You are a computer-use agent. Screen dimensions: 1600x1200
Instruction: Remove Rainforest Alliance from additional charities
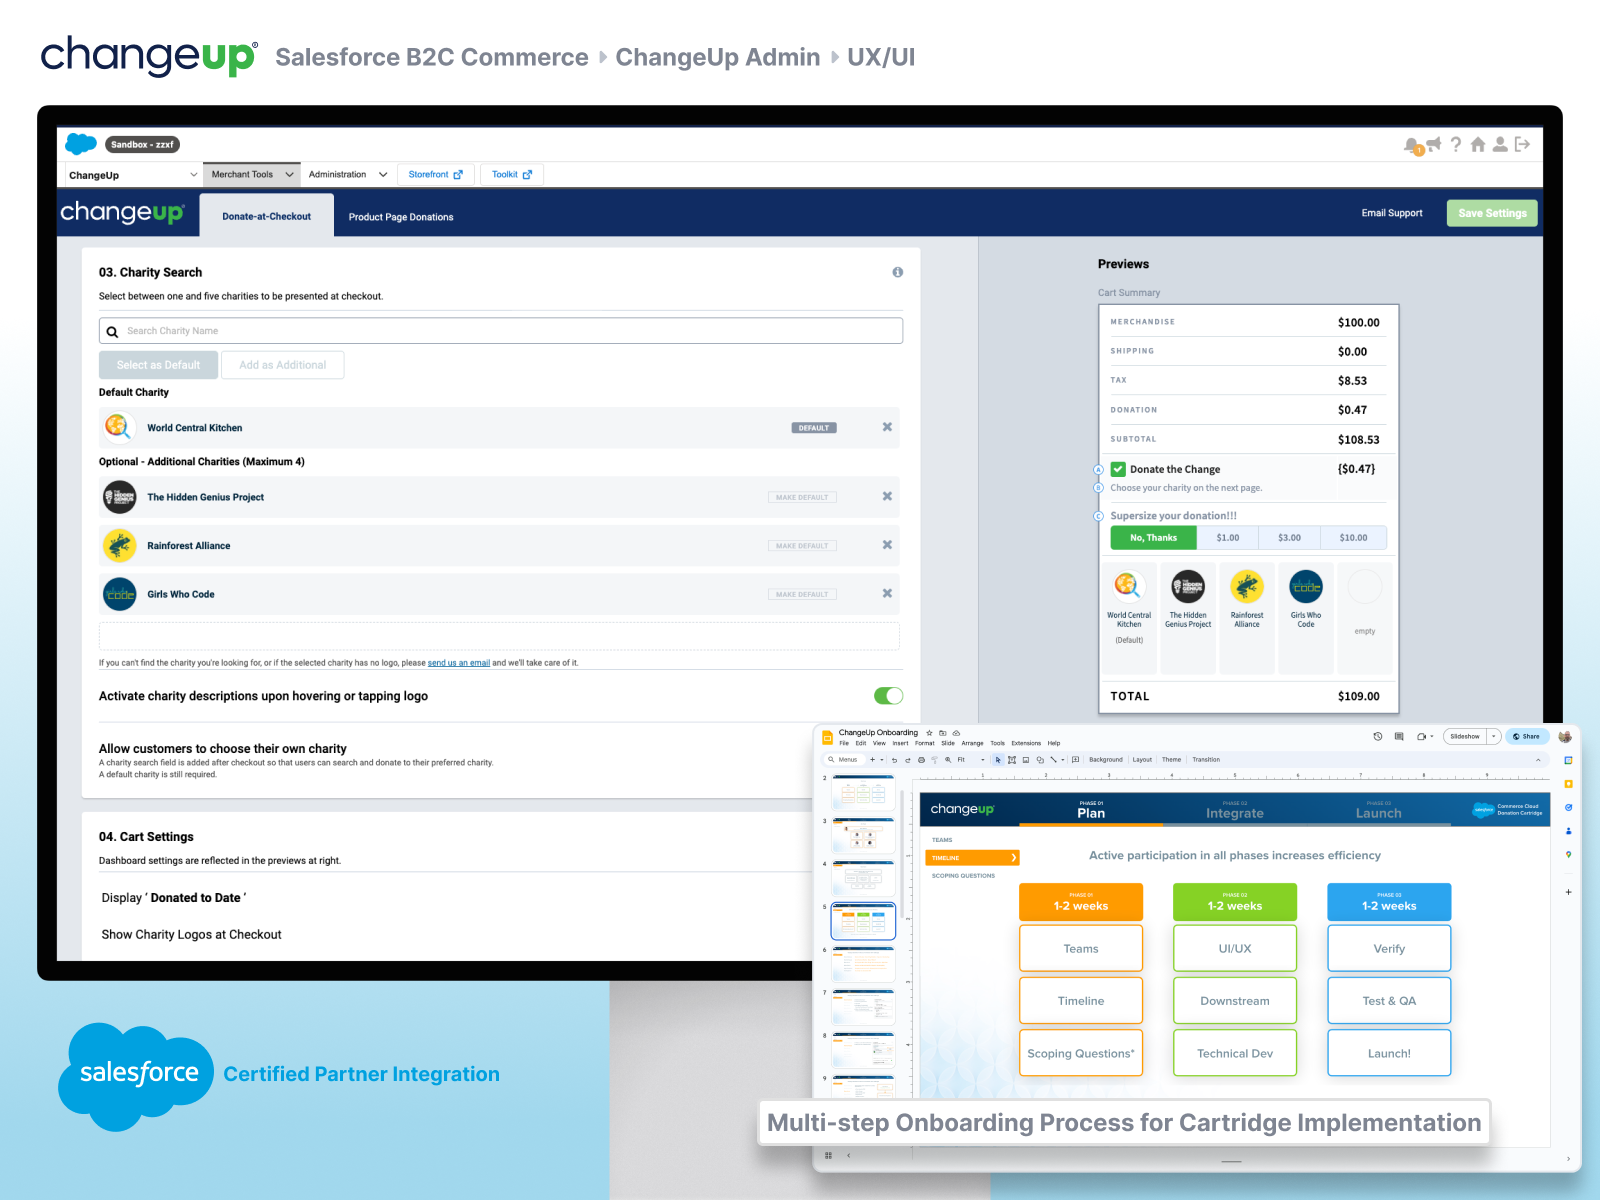tap(887, 545)
